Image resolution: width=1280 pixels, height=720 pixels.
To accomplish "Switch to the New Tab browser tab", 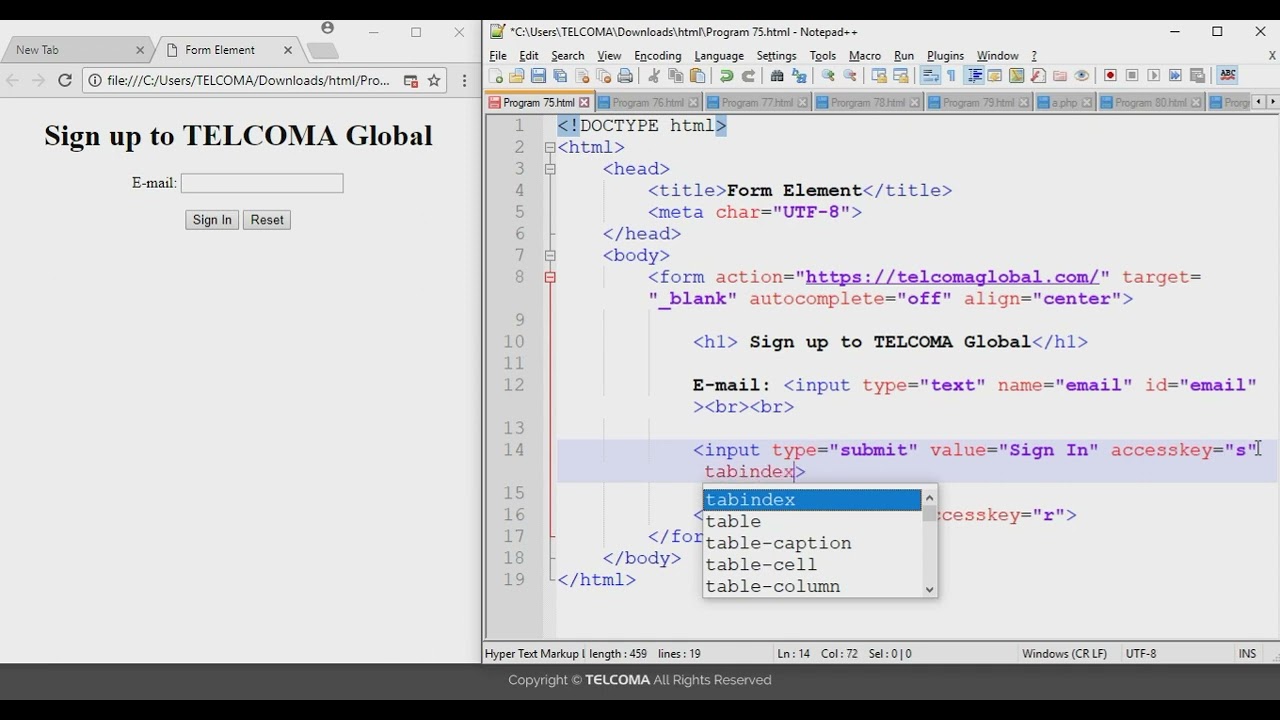I will pyautogui.click(x=75, y=50).
